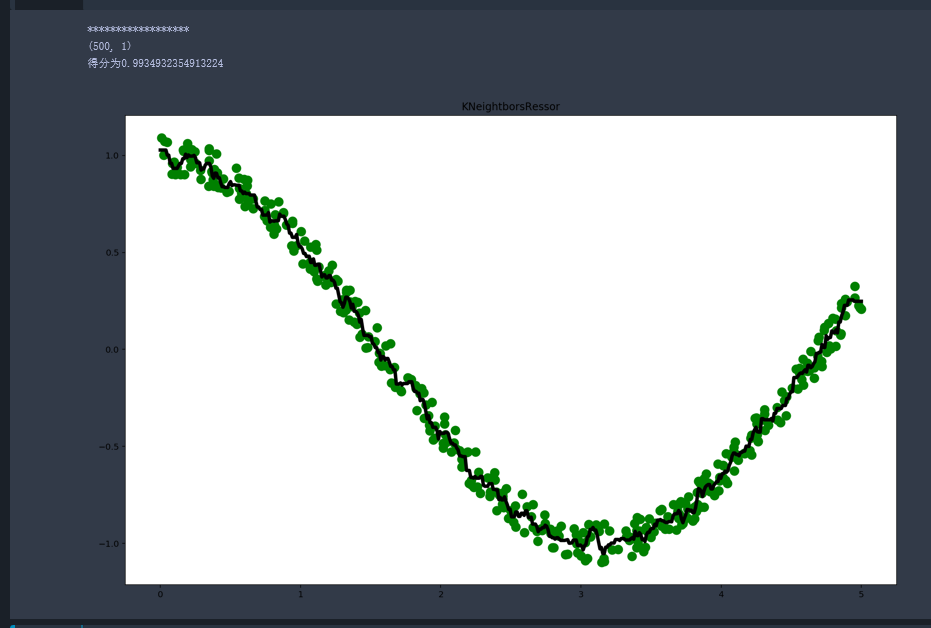Screen dimensions: 931x628
Task: Click the KNeightborsRessor plot title
Action: 510,106
